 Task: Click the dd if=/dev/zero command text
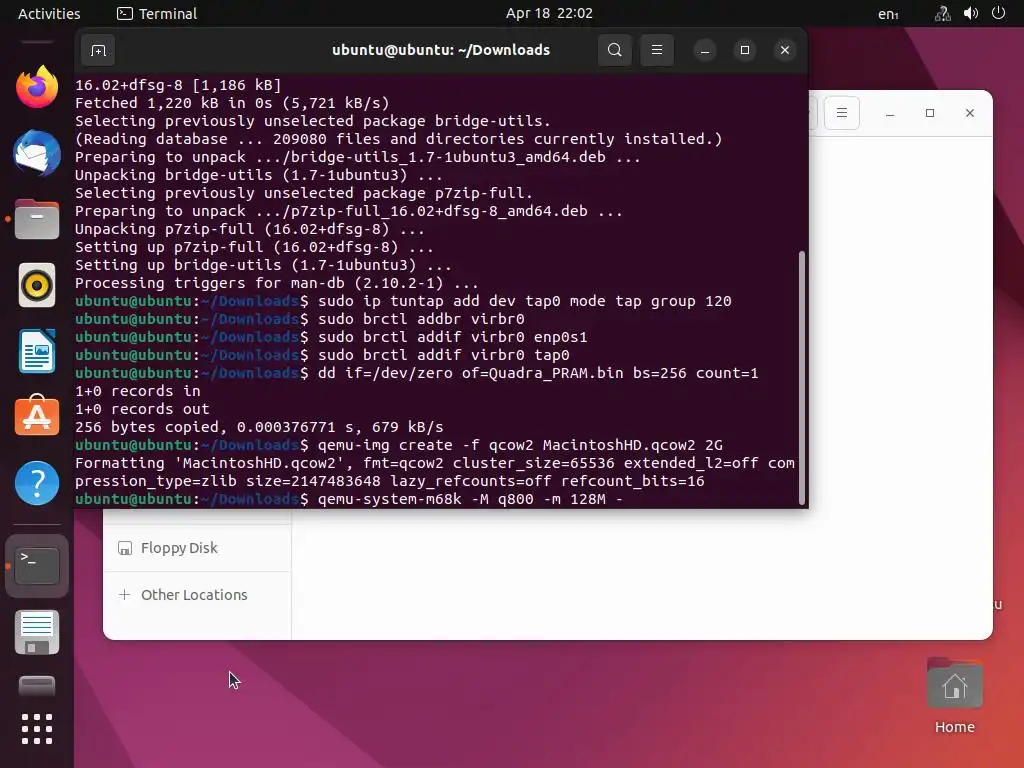coord(538,374)
